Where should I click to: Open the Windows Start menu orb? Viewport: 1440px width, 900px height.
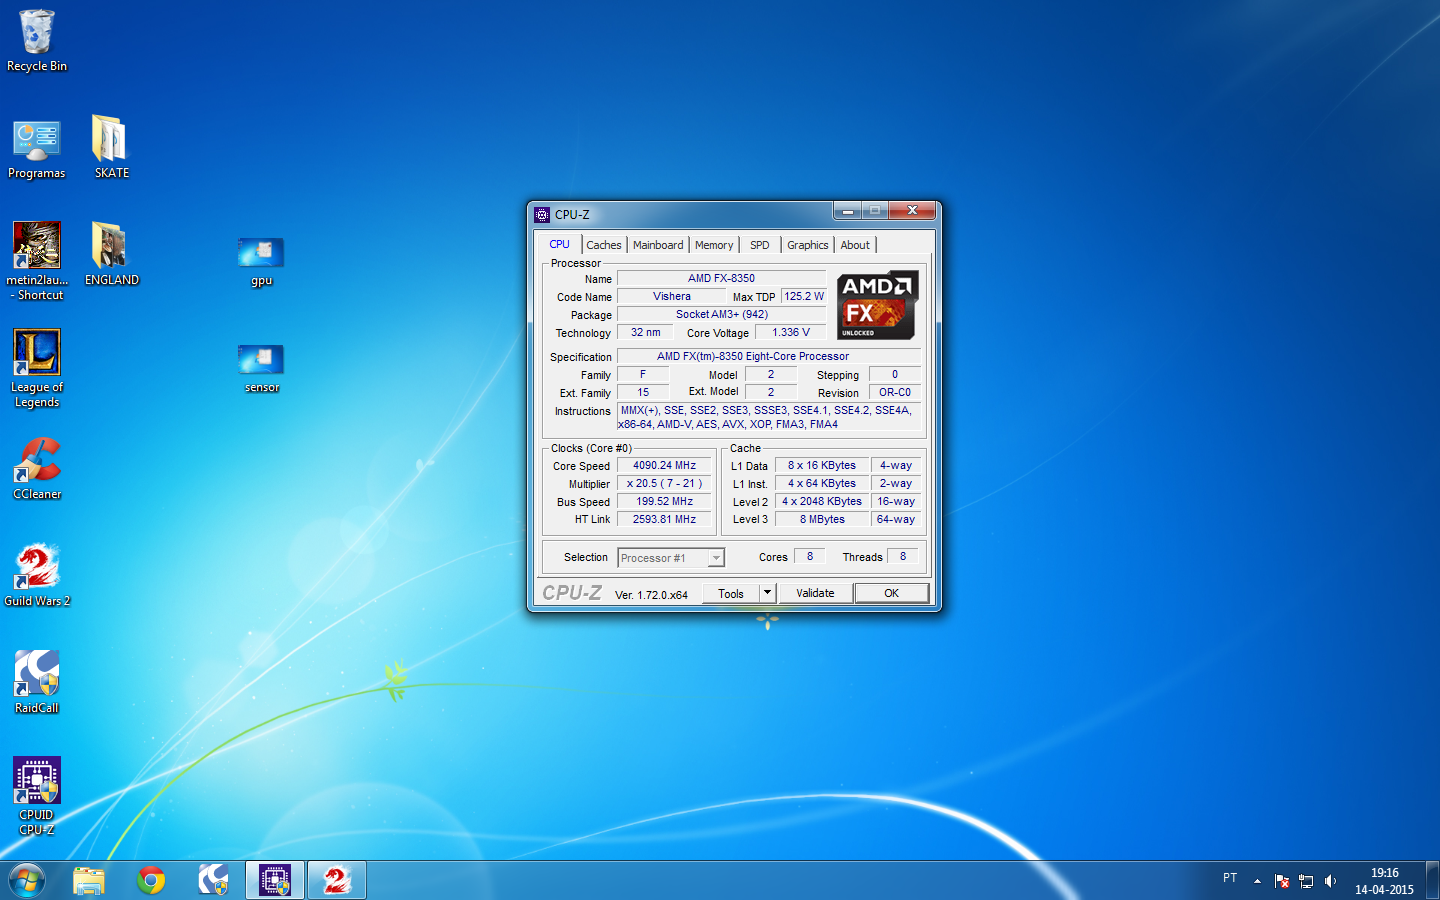(27, 880)
